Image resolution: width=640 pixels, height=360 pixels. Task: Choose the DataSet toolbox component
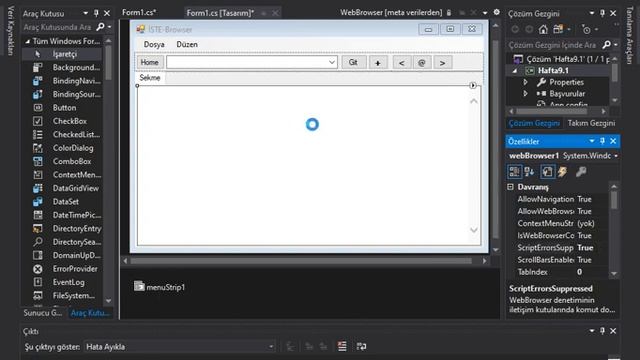62,202
